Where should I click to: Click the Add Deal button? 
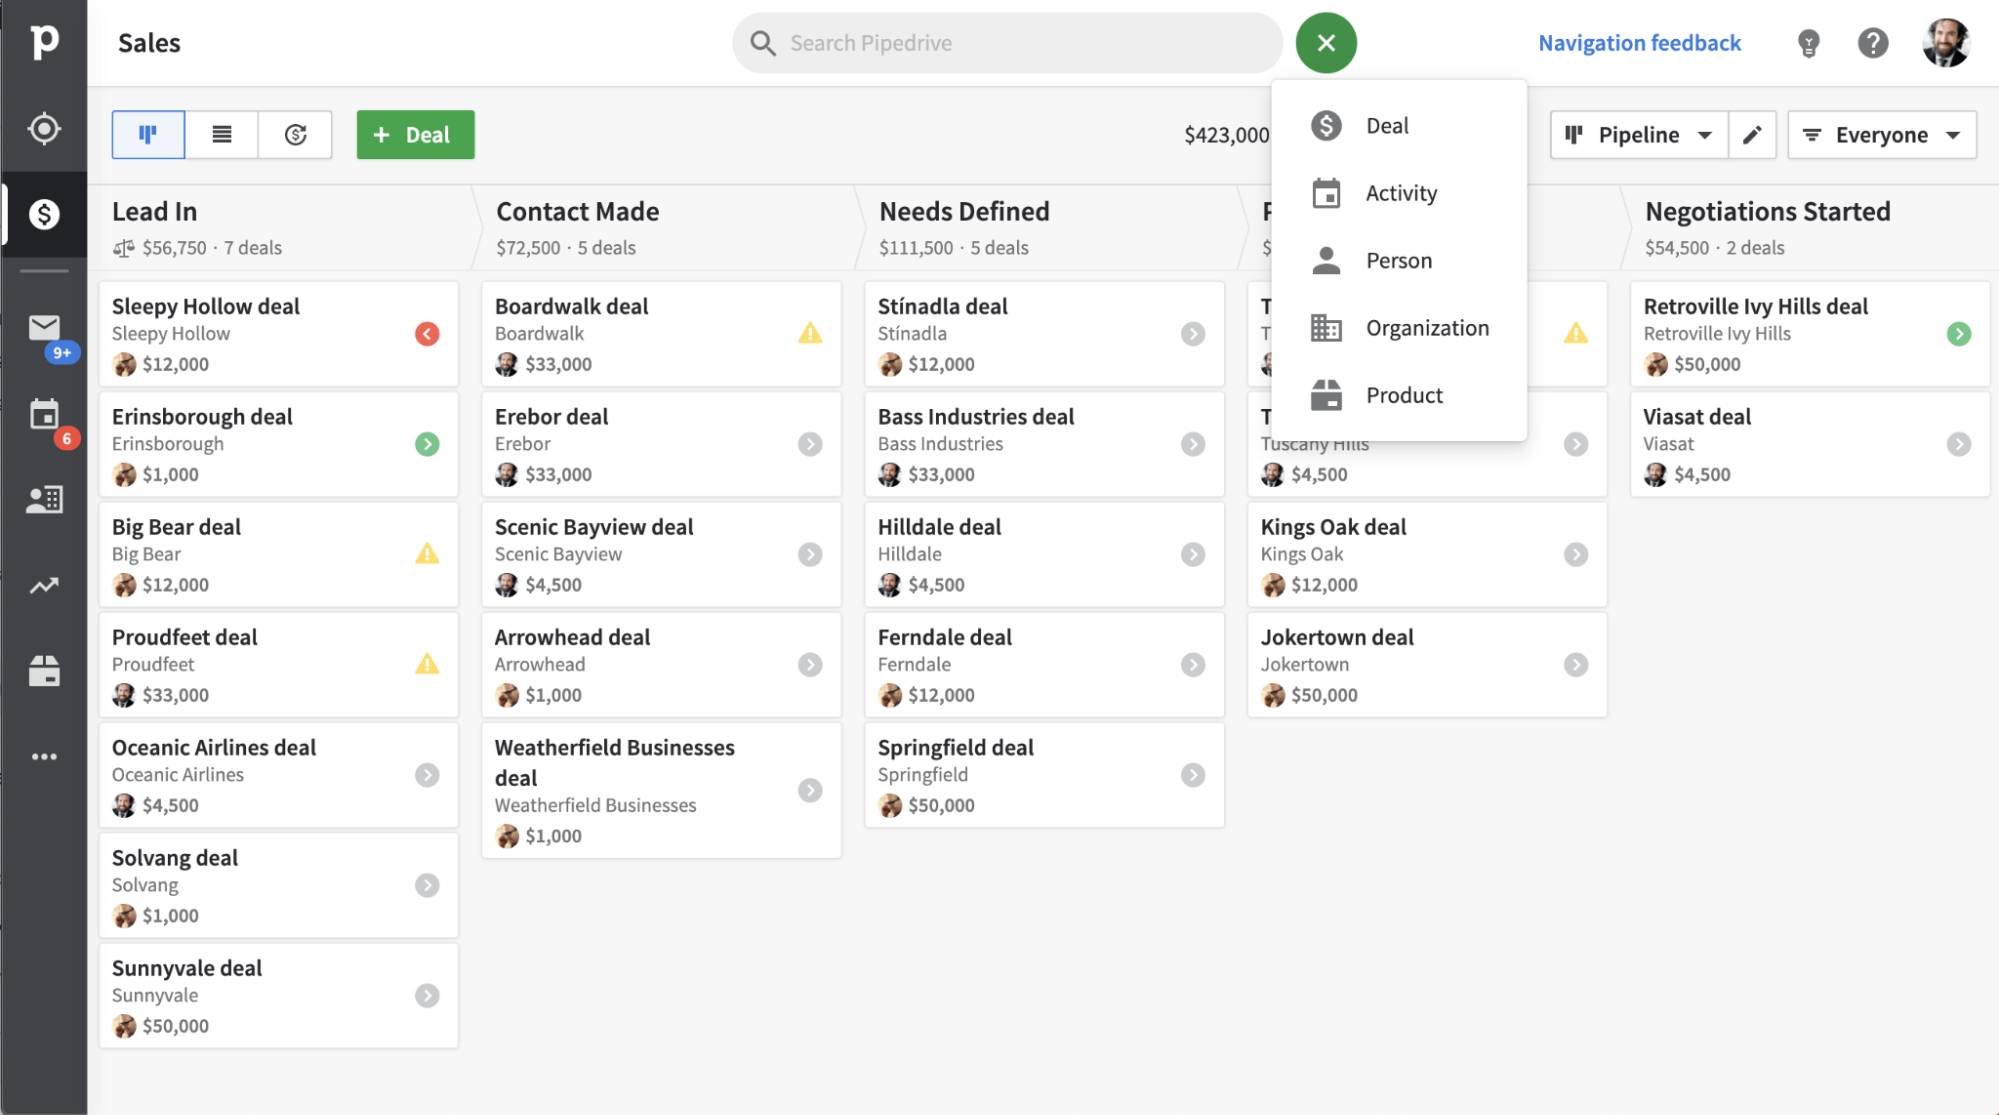[x=415, y=135]
